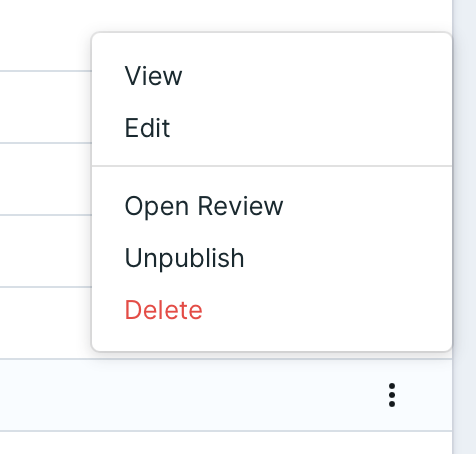476x454 pixels.
Task: Choose Edit in the context menu
Action: click(x=272, y=128)
